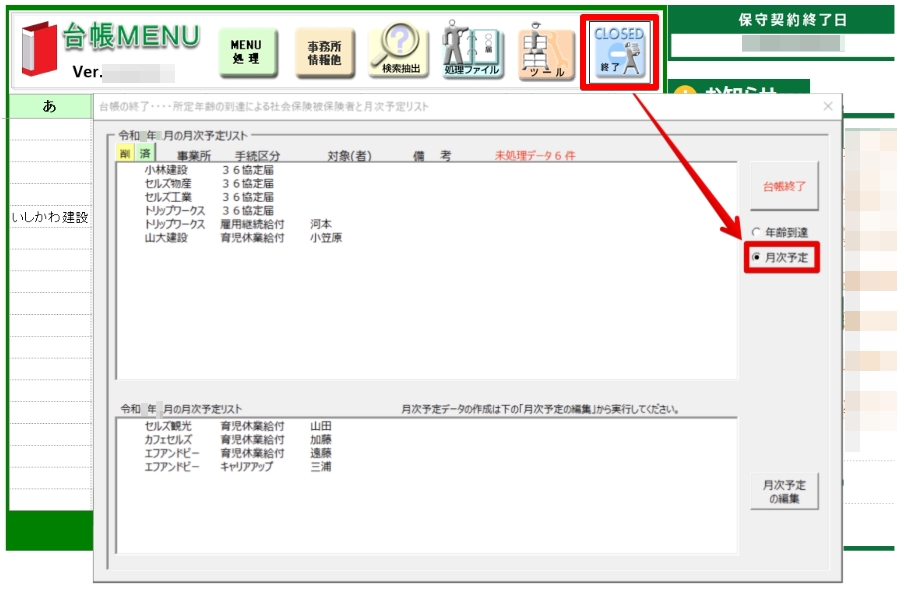Open the ツール tools icon
The image size is (904, 591).
click(545, 52)
